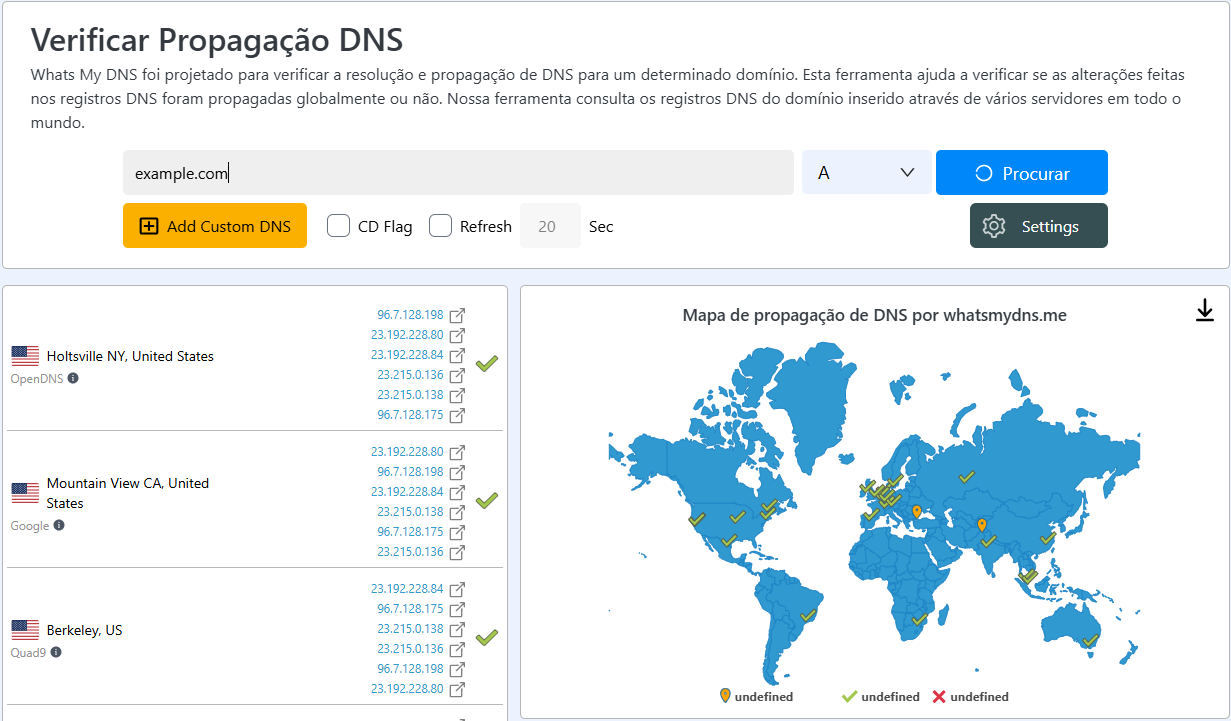Viewport: 1231px width, 721px height.
Task: Click external-link icon beside 23.192.228.80 under Holtsville
Action: tap(457, 335)
